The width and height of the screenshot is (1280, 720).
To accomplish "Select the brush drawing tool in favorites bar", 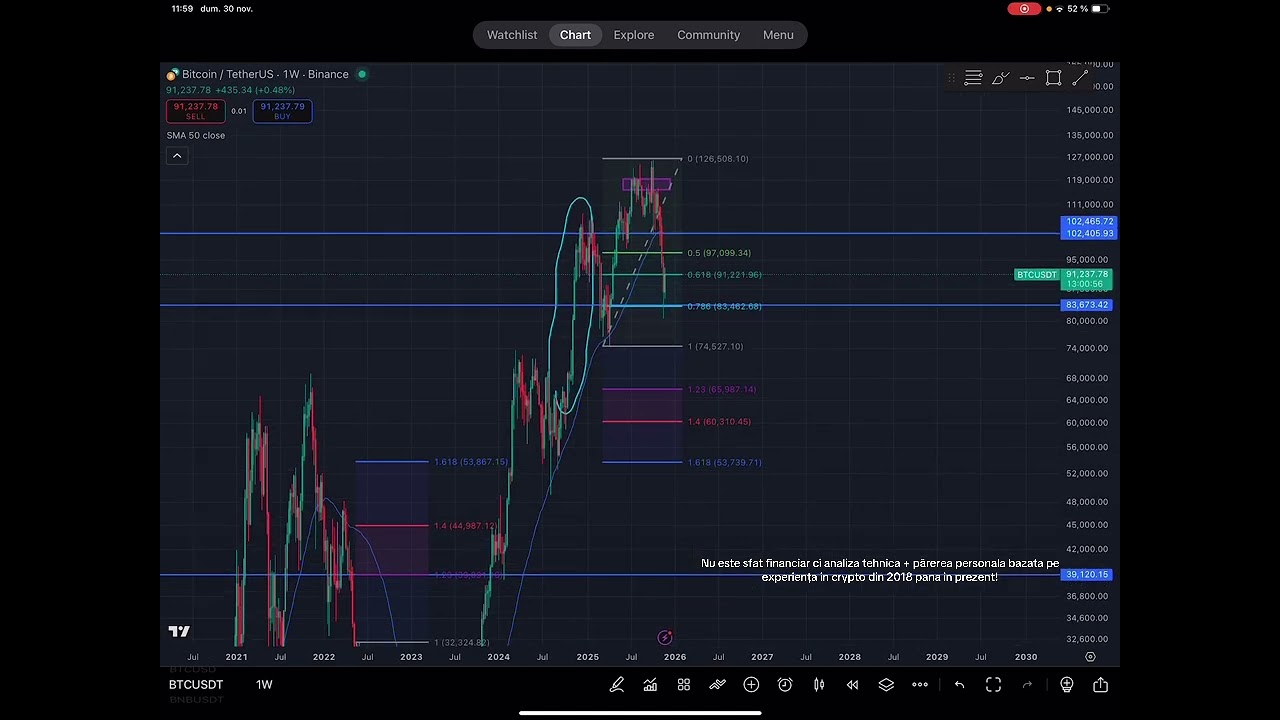I will 1000,78.
